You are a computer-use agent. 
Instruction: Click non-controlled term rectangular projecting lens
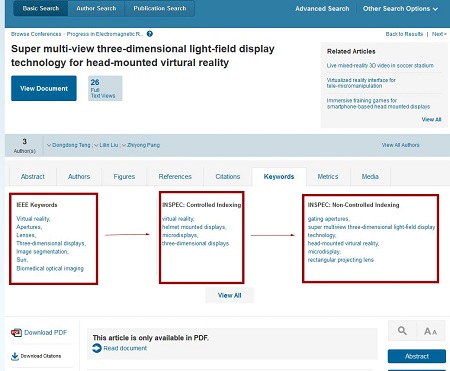[341, 260]
